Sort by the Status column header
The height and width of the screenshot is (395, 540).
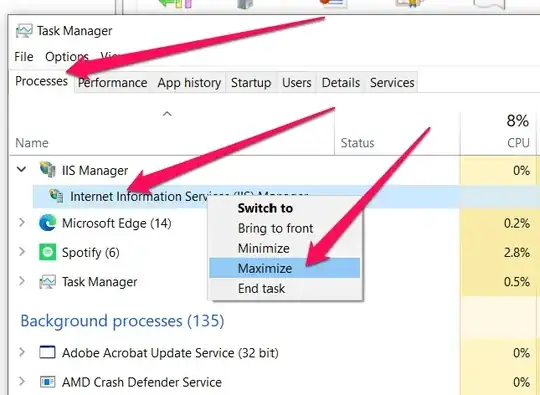click(x=397, y=133)
